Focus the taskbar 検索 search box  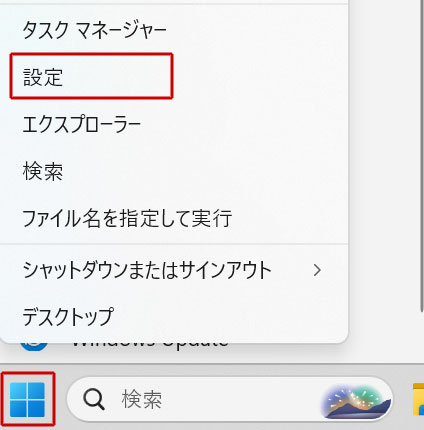(230, 399)
